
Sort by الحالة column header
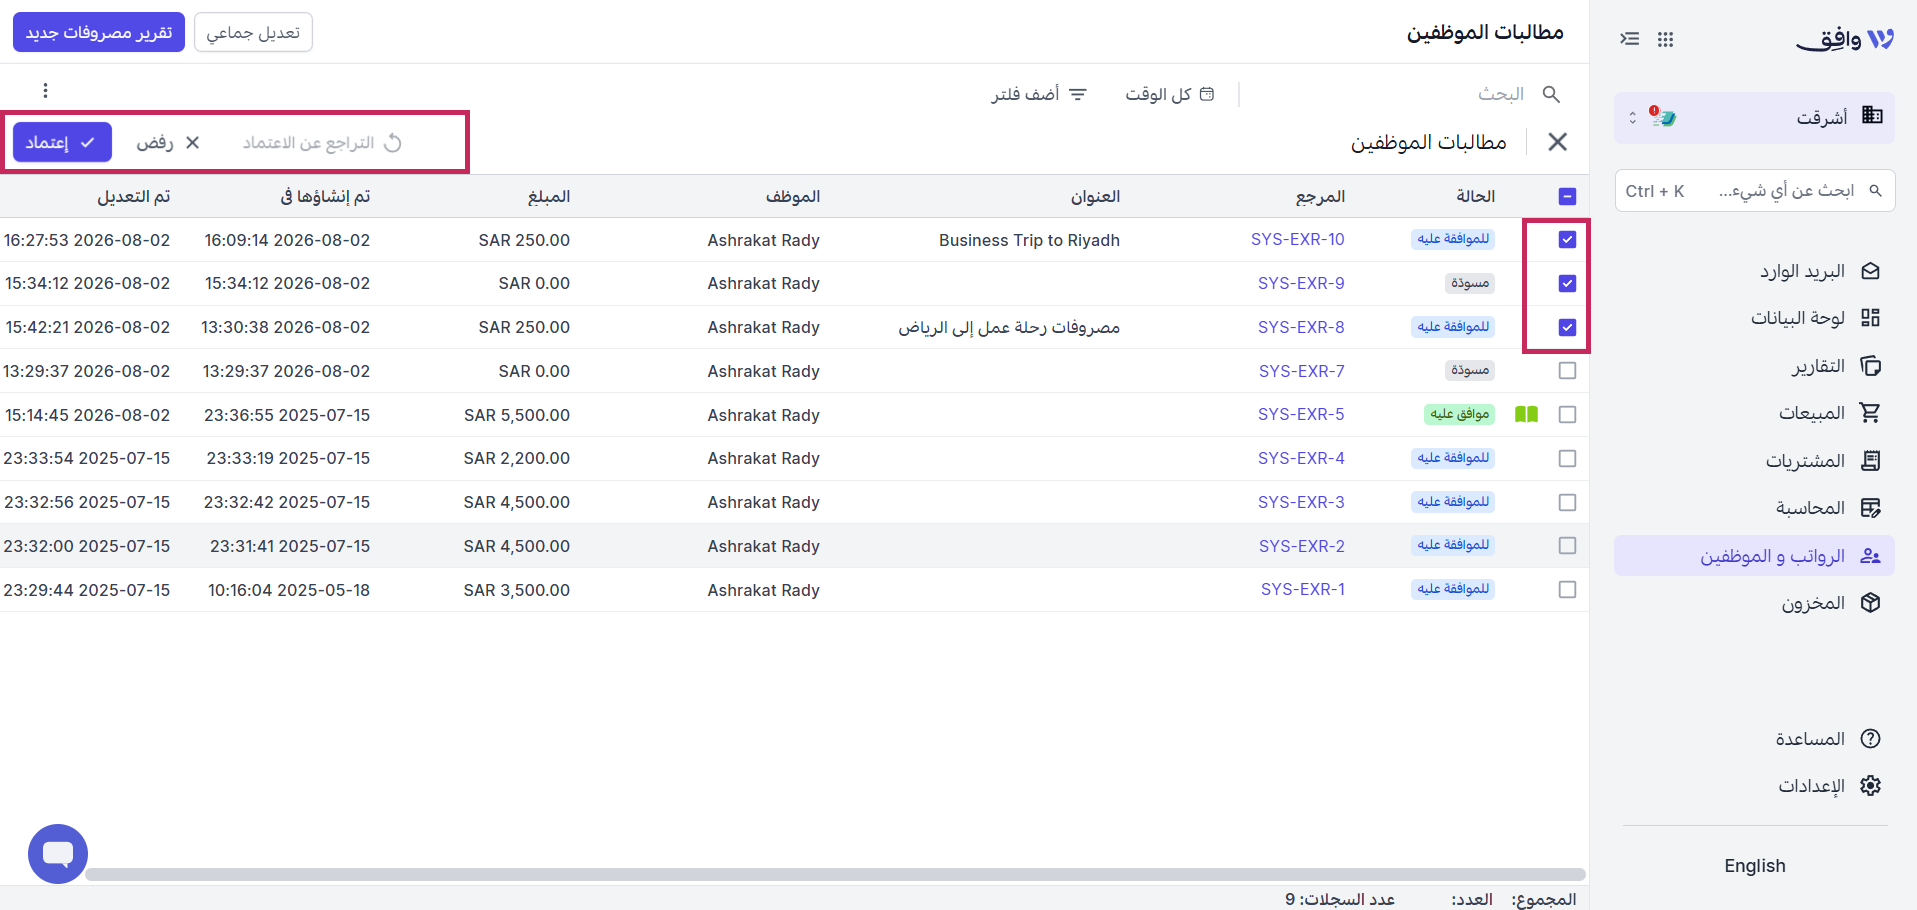1475,196
